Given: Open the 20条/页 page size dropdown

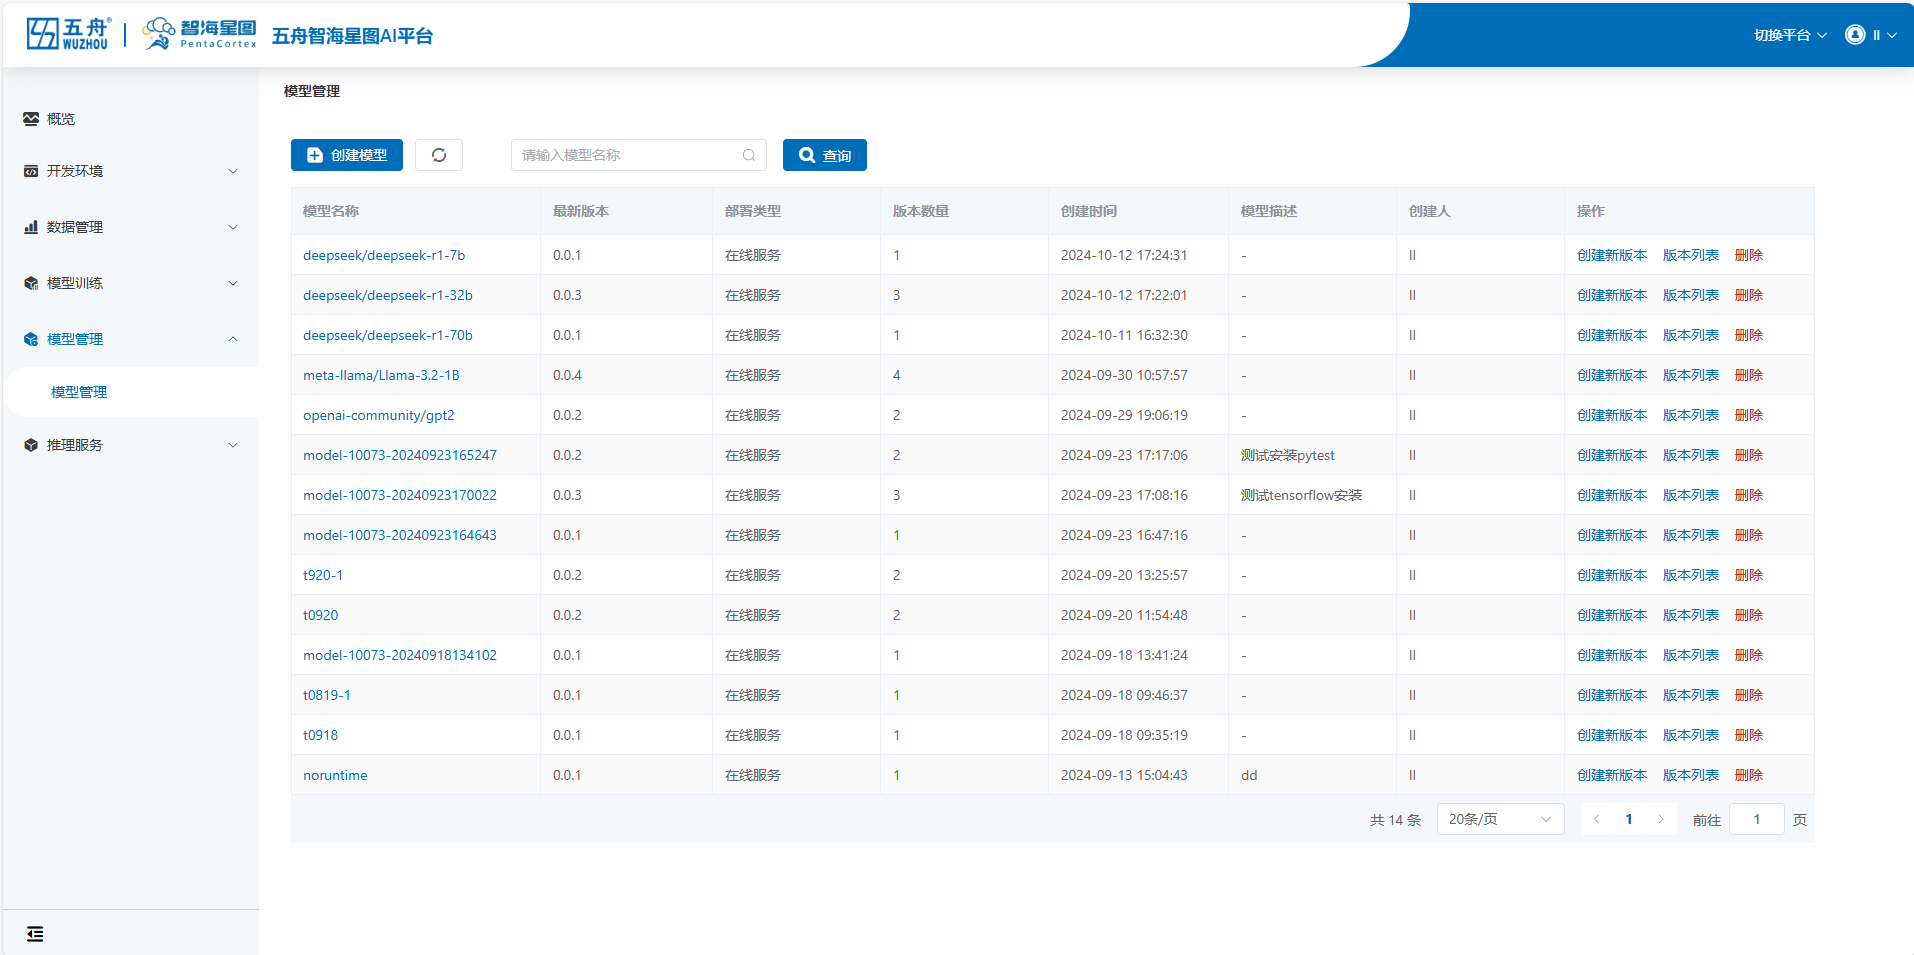Looking at the screenshot, I should point(1499,819).
